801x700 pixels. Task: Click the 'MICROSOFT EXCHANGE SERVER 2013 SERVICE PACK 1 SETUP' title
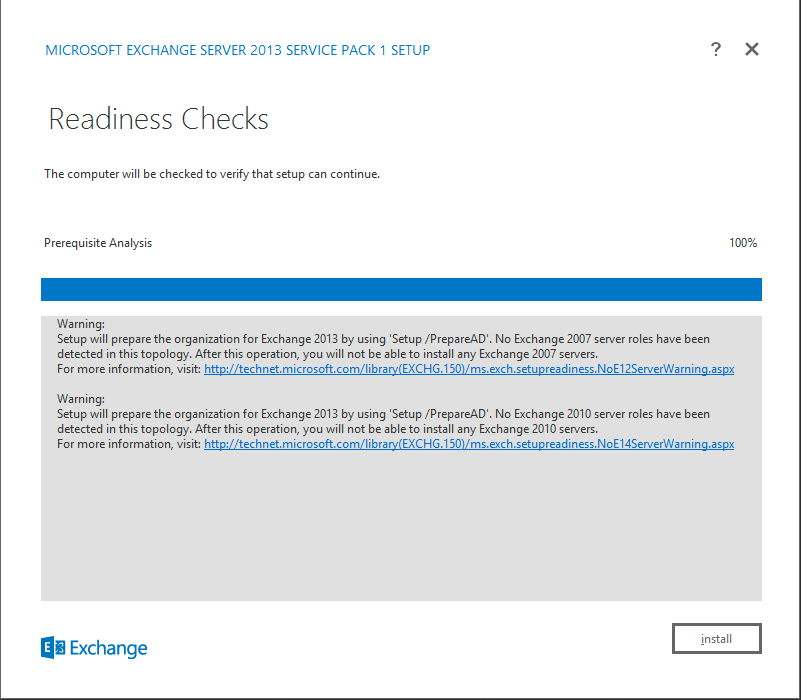[238, 50]
